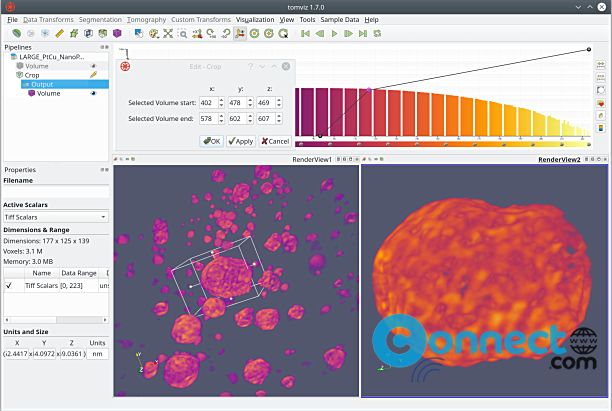Click the Cancel button
Viewport: 612px width, 411px height.
pyautogui.click(x=275, y=141)
